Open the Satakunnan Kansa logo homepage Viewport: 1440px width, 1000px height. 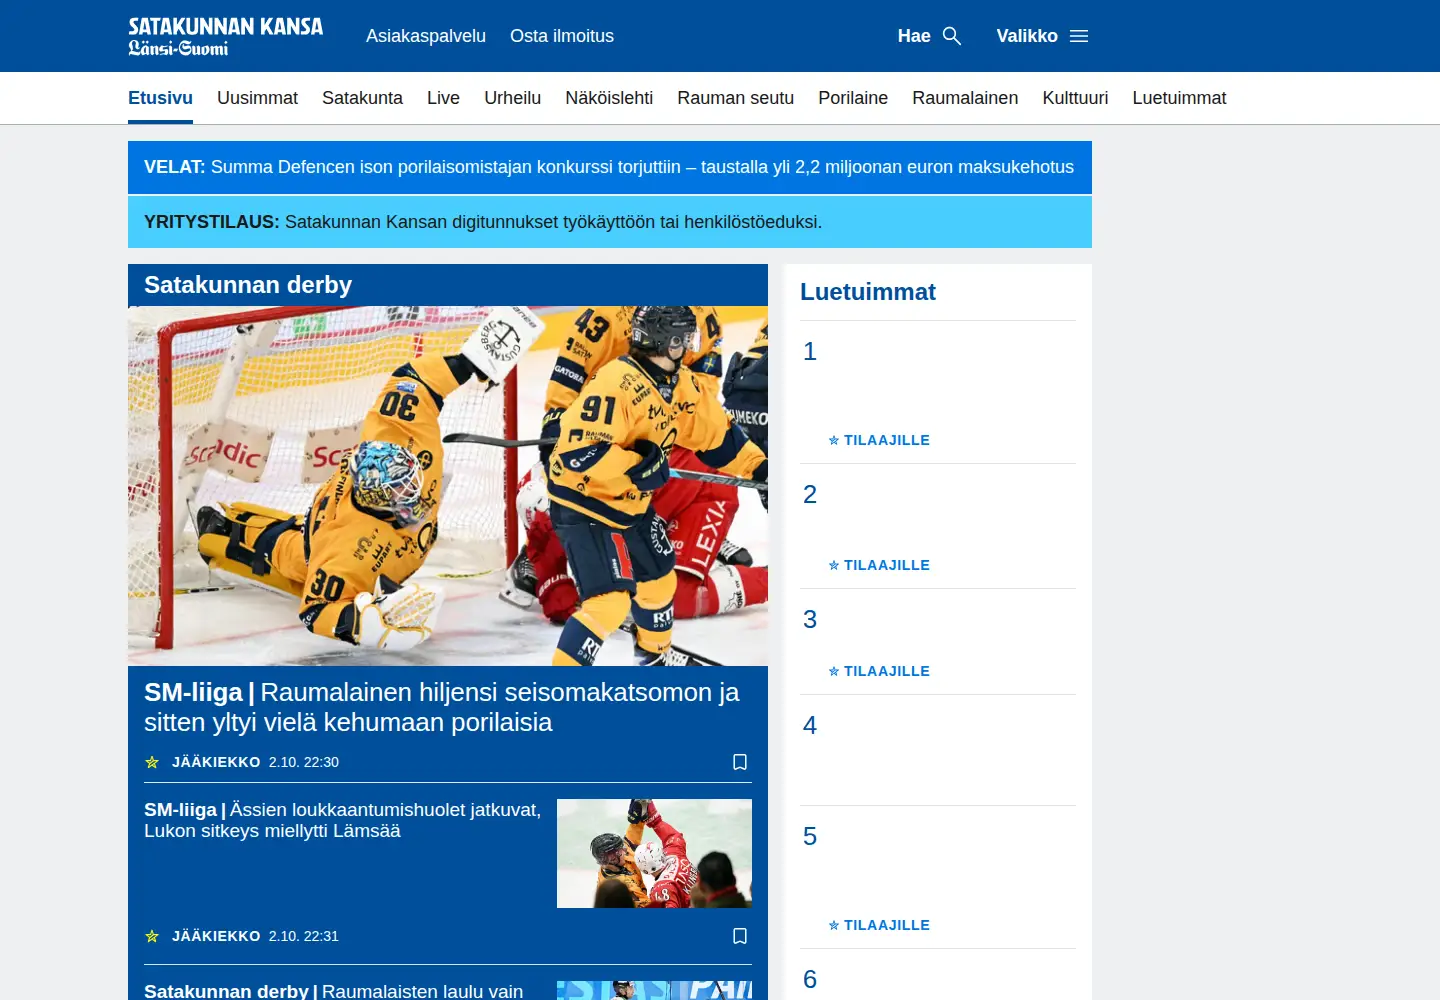point(226,36)
